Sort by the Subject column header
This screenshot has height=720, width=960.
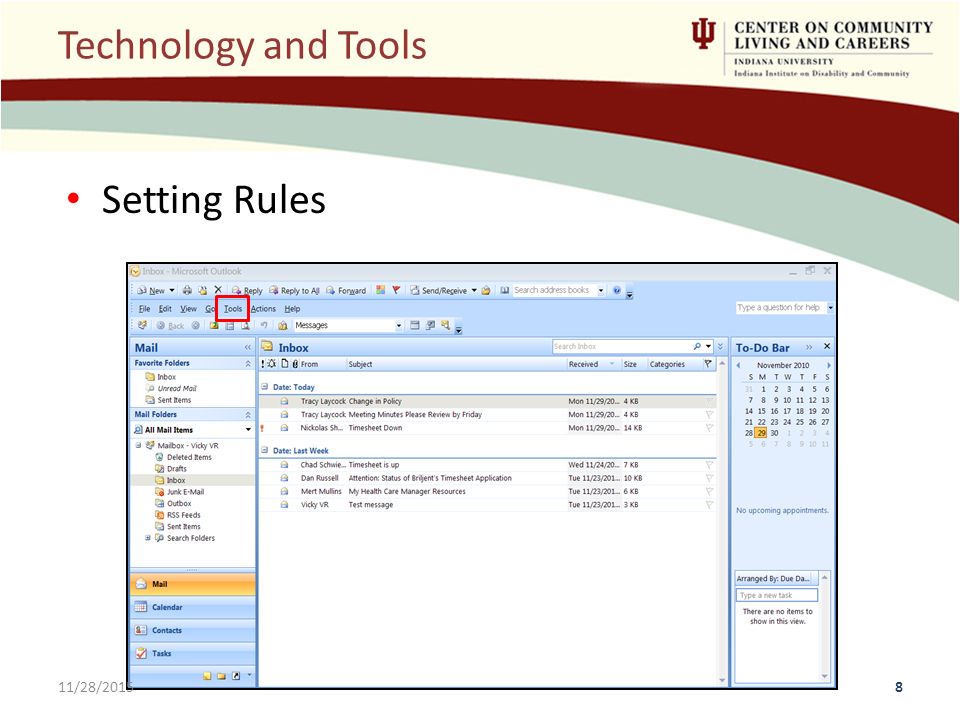click(x=457, y=364)
